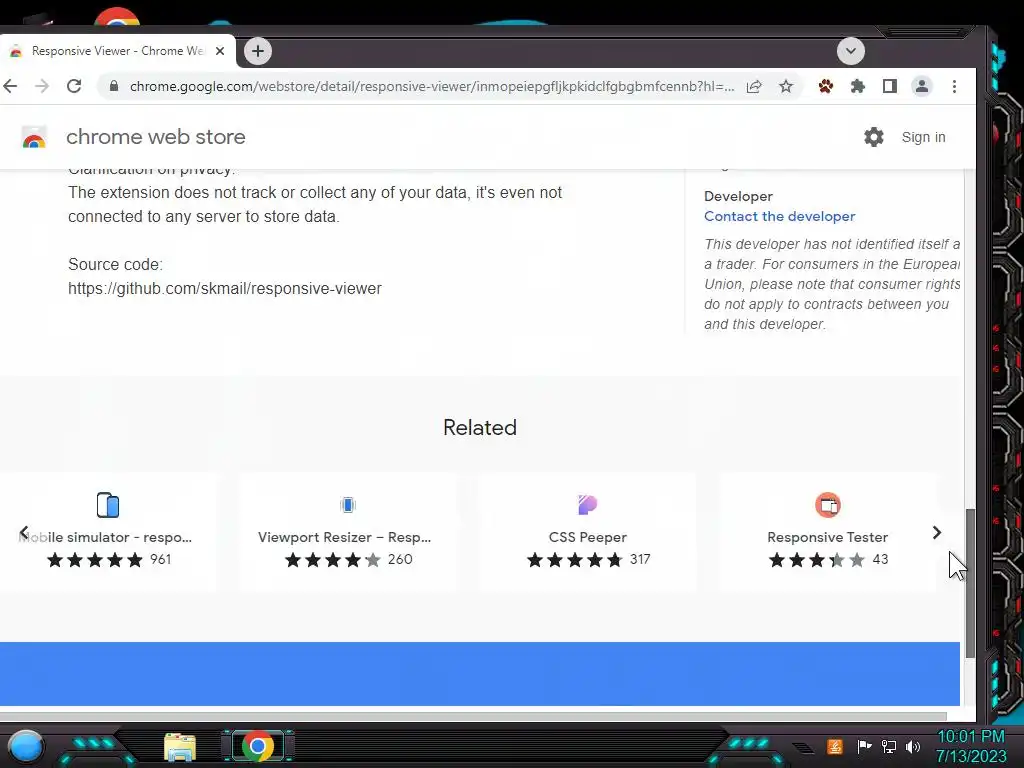Open web store settings gear
Screen dimensions: 1024x768
(873, 137)
